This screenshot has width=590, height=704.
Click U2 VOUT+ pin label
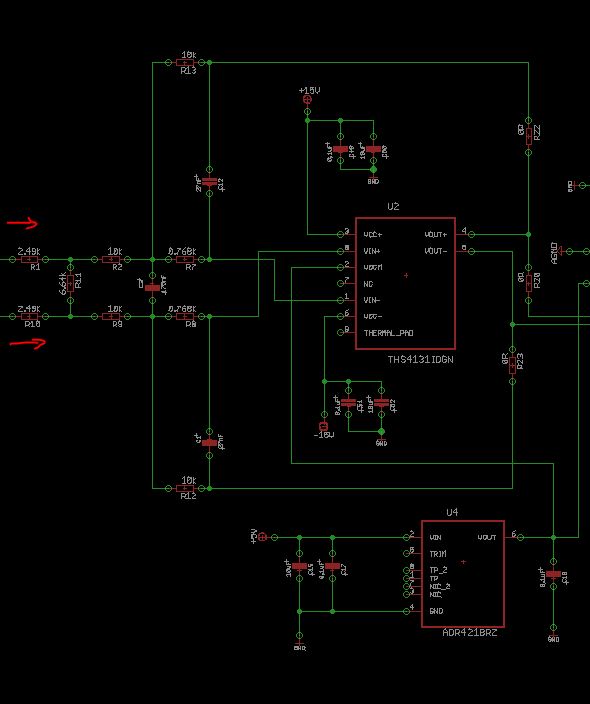[x=436, y=234]
